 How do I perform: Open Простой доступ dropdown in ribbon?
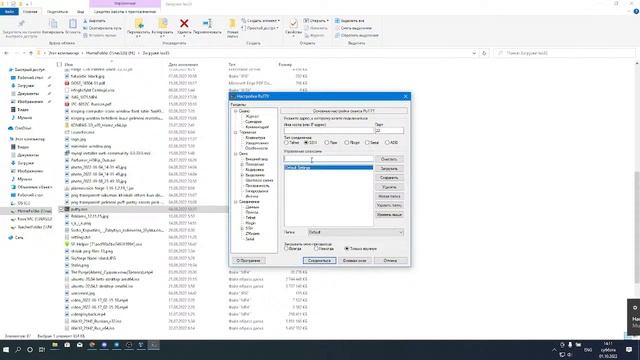tap(260, 28)
